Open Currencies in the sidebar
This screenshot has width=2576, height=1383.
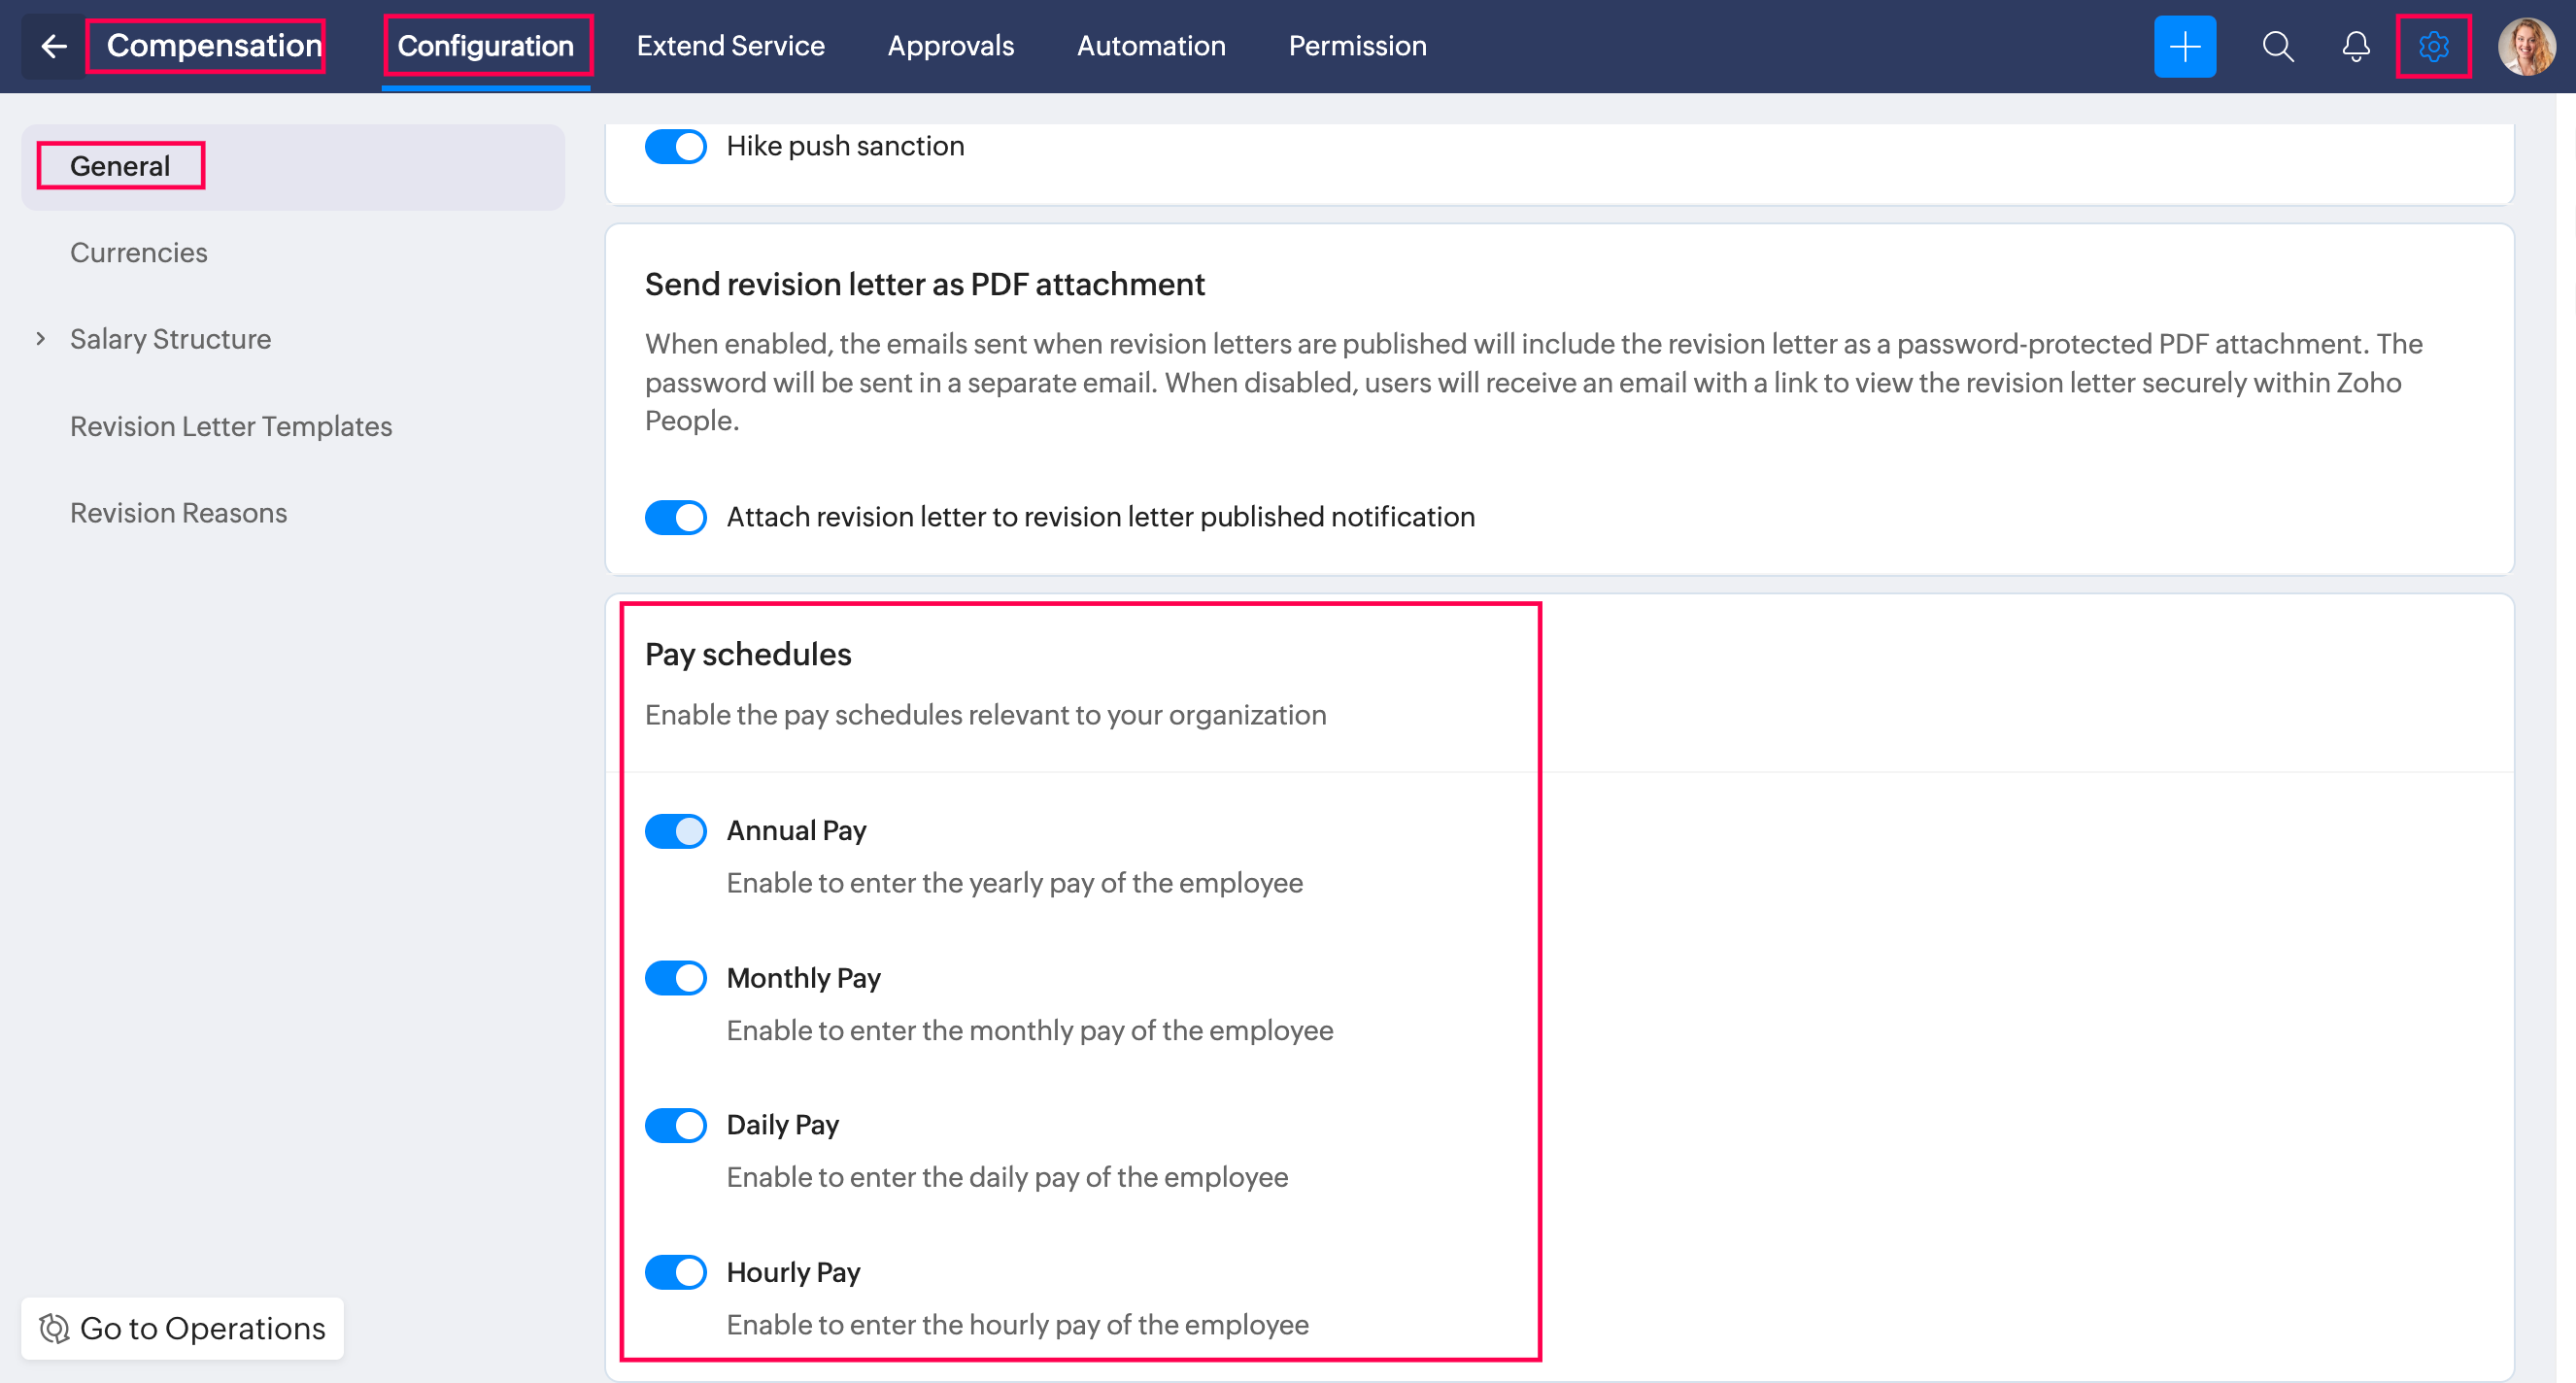139,253
